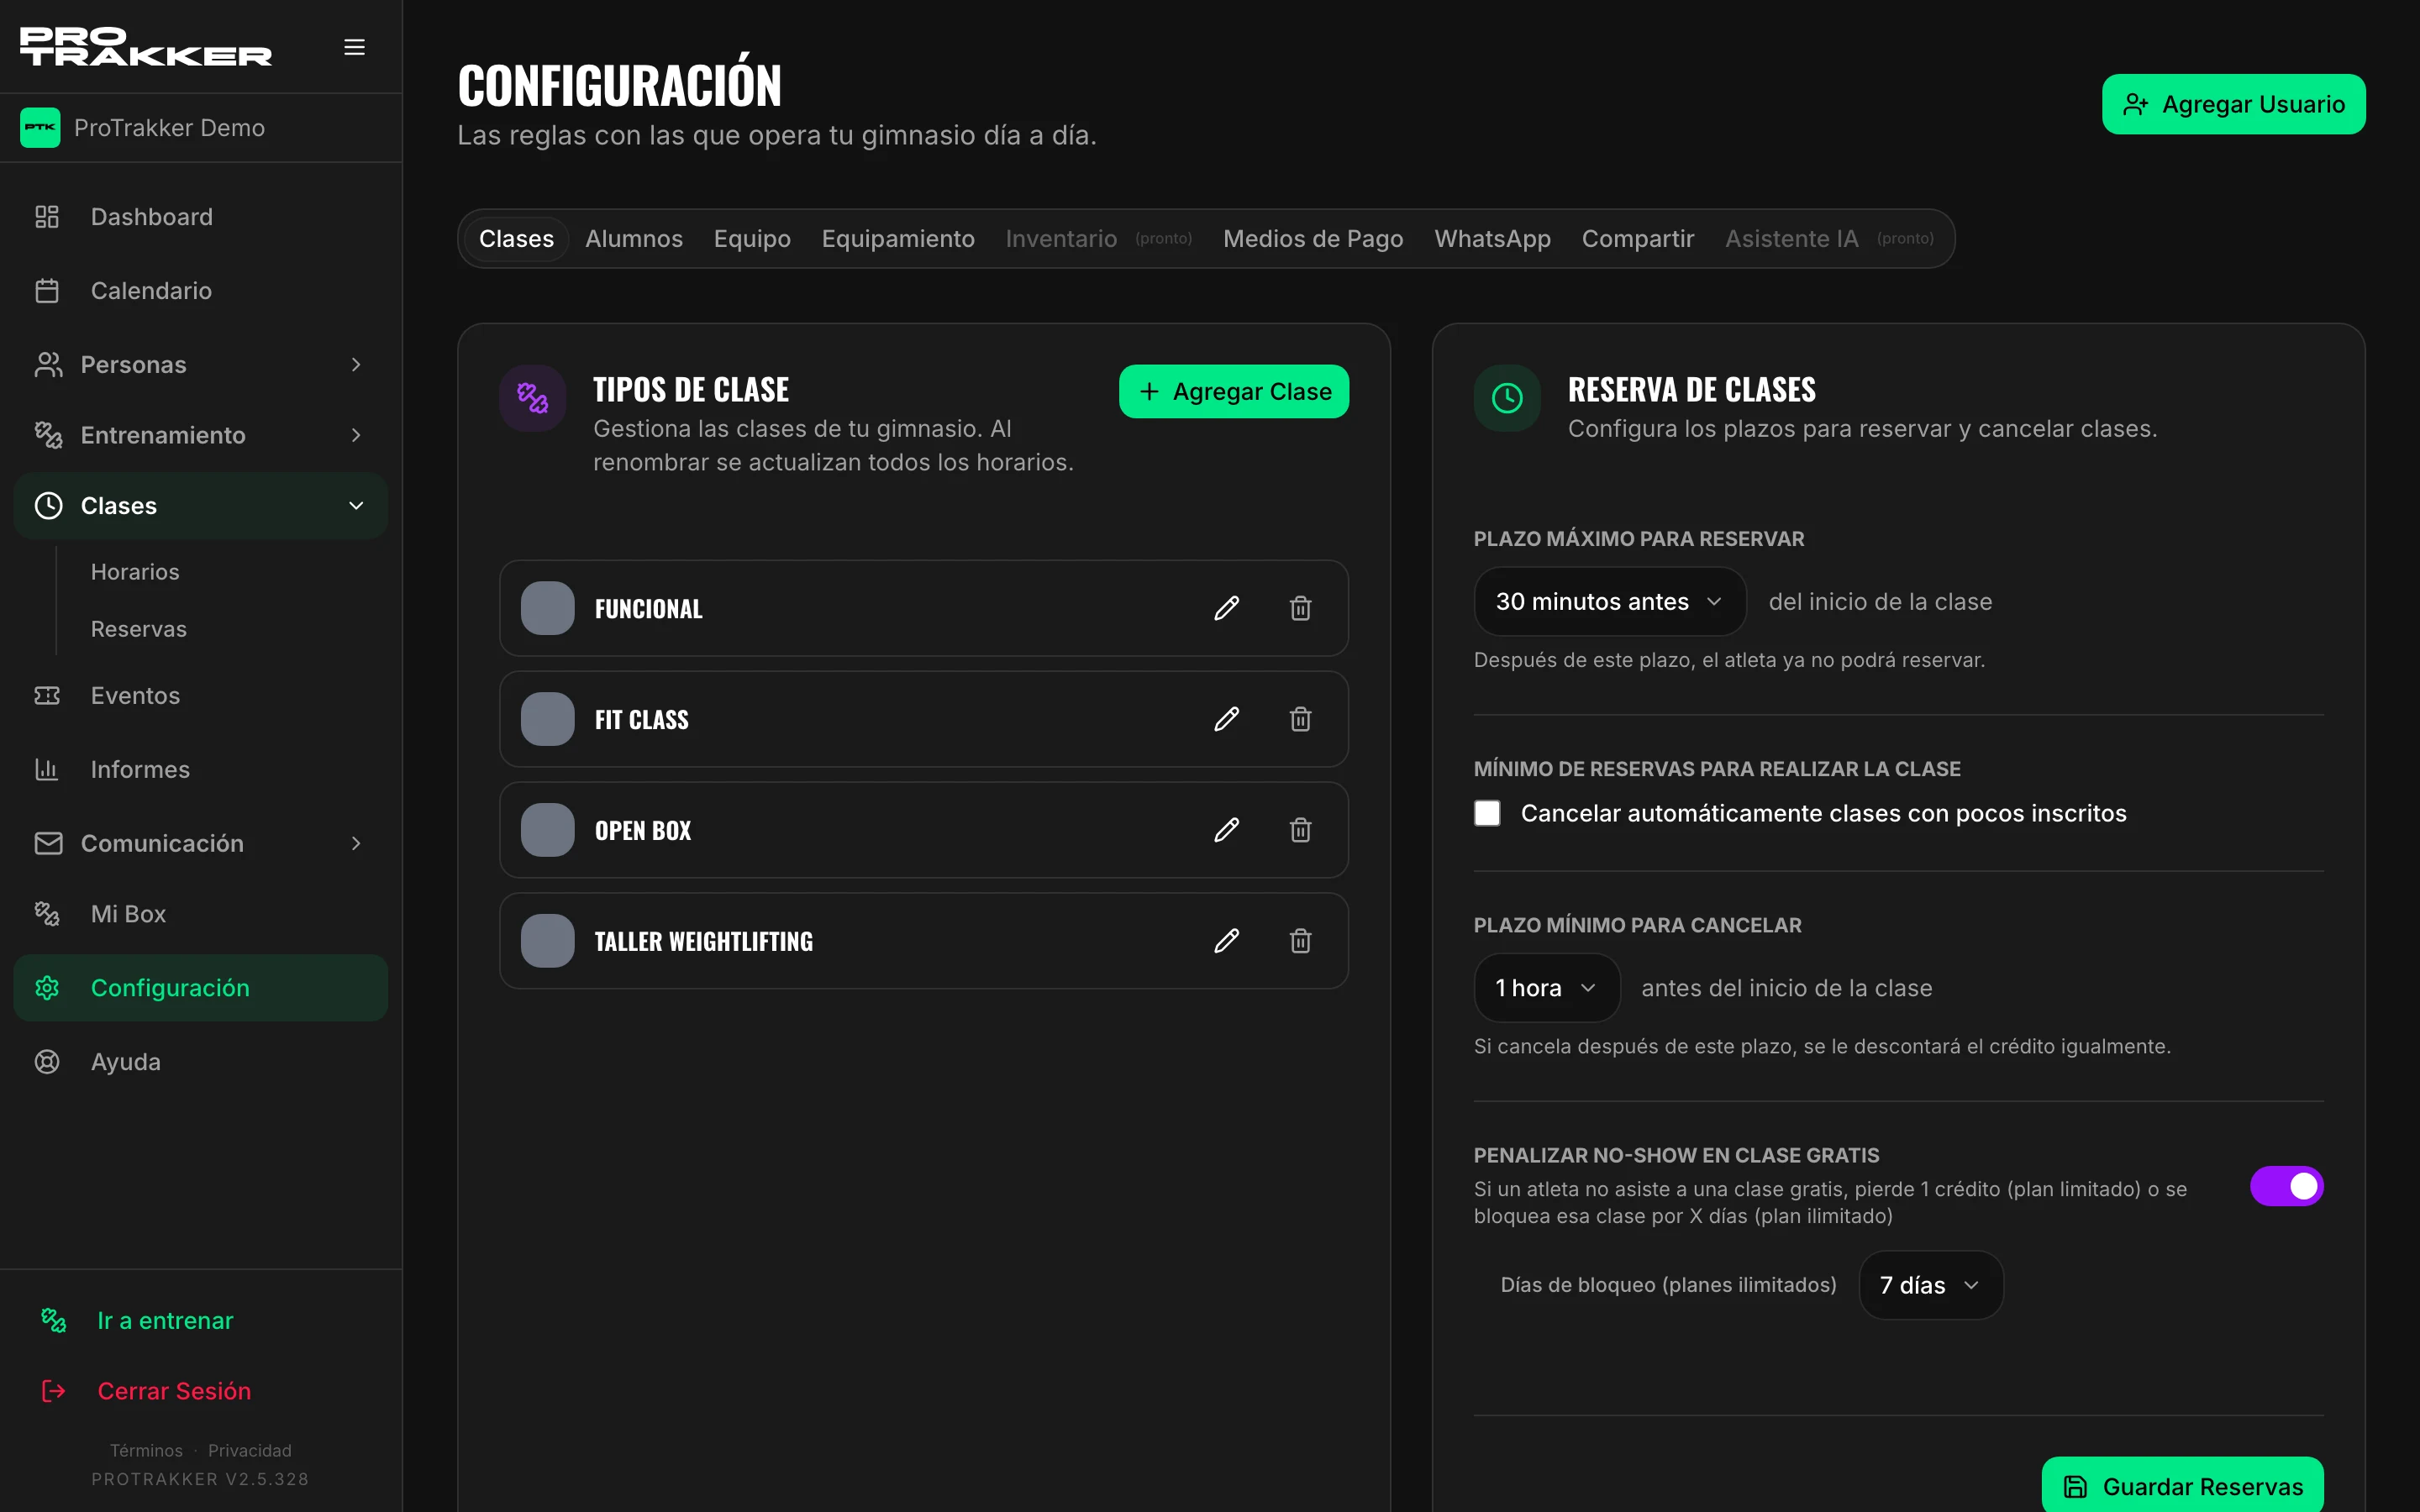This screenshot has height=1512, width=2420.
Task: Click the OPEN BOX class color swatch
Action: click(548, 830)
